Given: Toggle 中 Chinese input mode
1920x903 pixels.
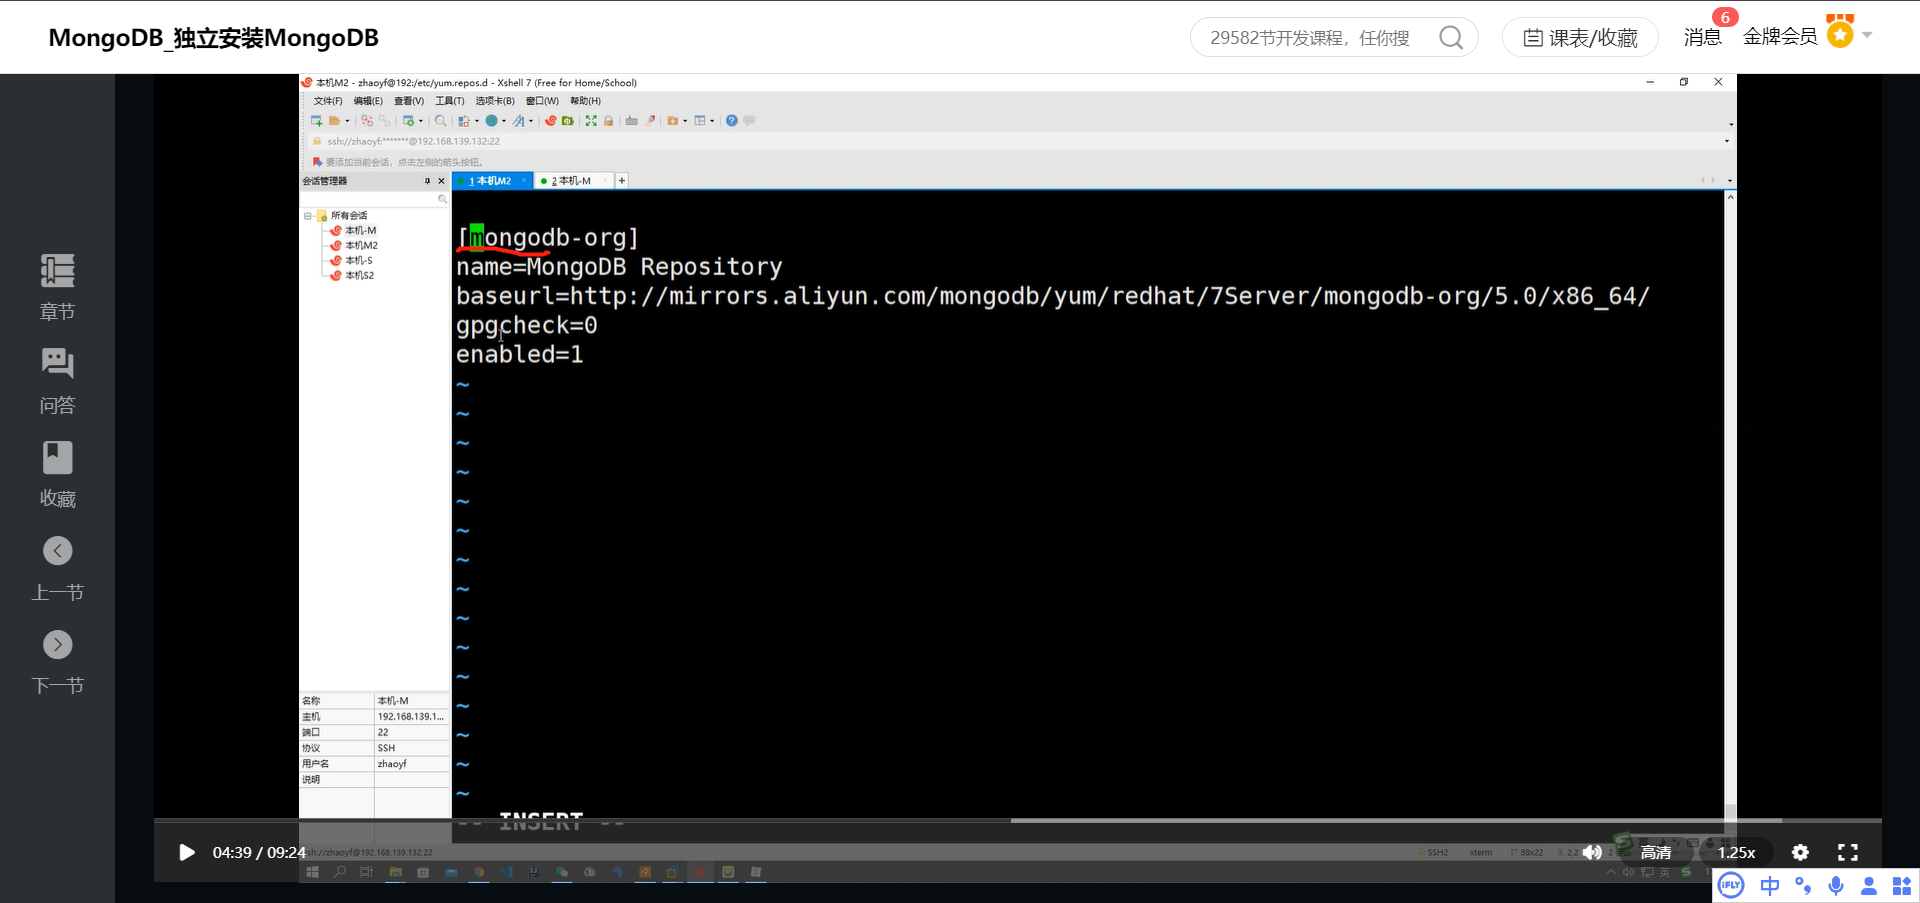Looking at the screenshot, I should pos(1770,885).
